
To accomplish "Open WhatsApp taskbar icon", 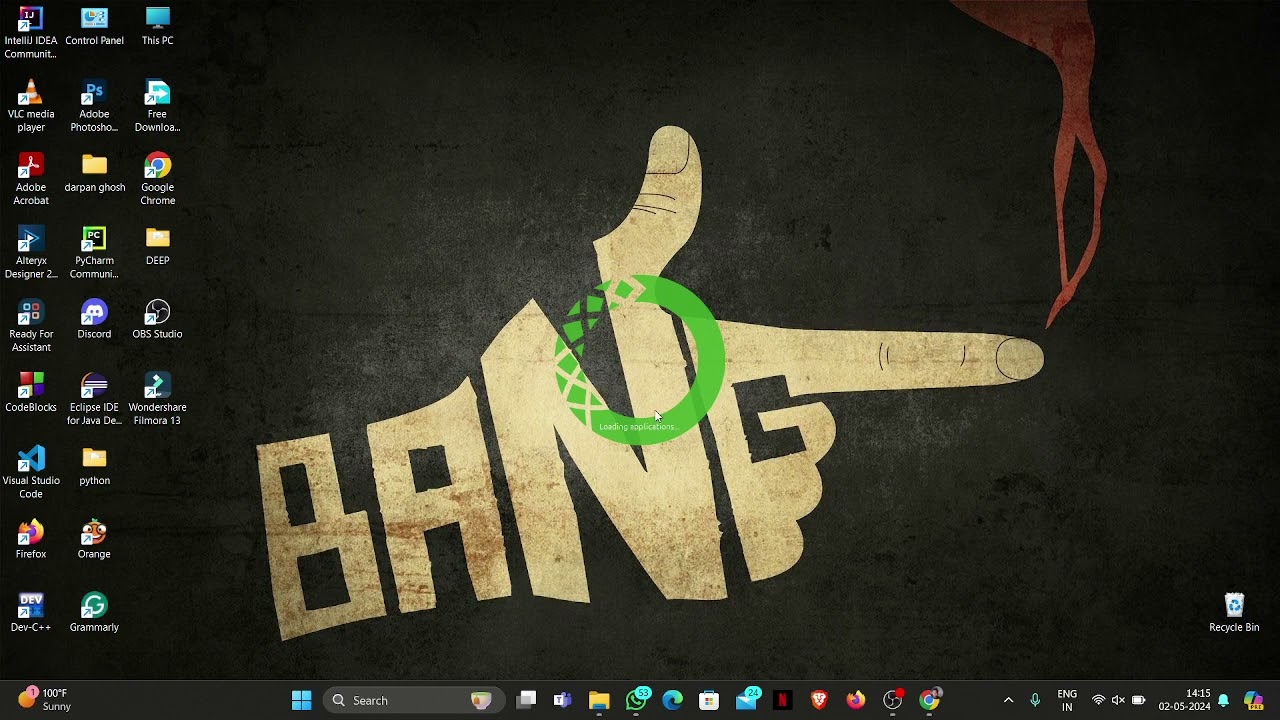I will (636, 700).
